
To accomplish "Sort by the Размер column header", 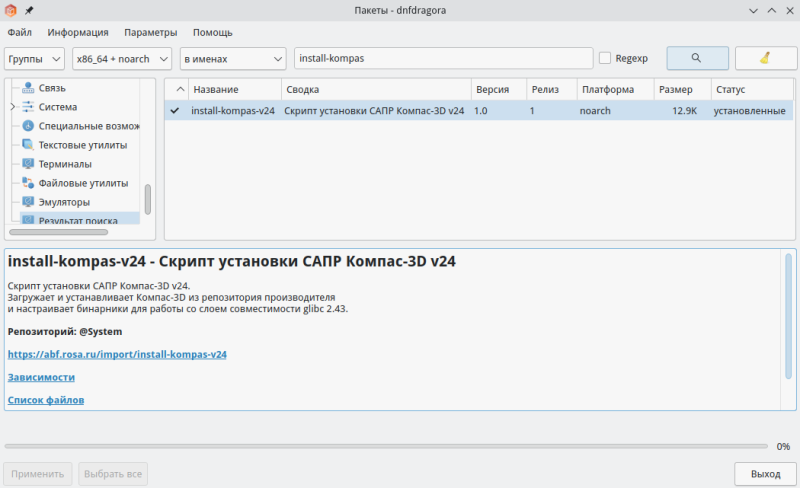I will (682, 89).
